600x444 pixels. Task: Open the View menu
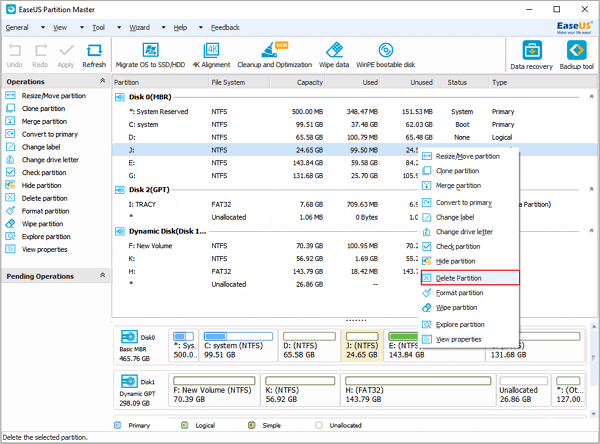[x=60, y=28]
